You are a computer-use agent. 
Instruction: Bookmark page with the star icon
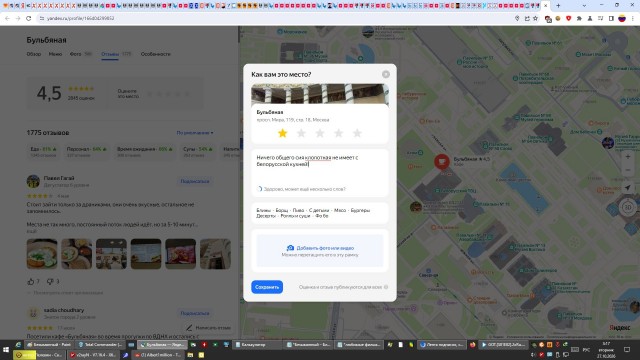coord(536,18)
